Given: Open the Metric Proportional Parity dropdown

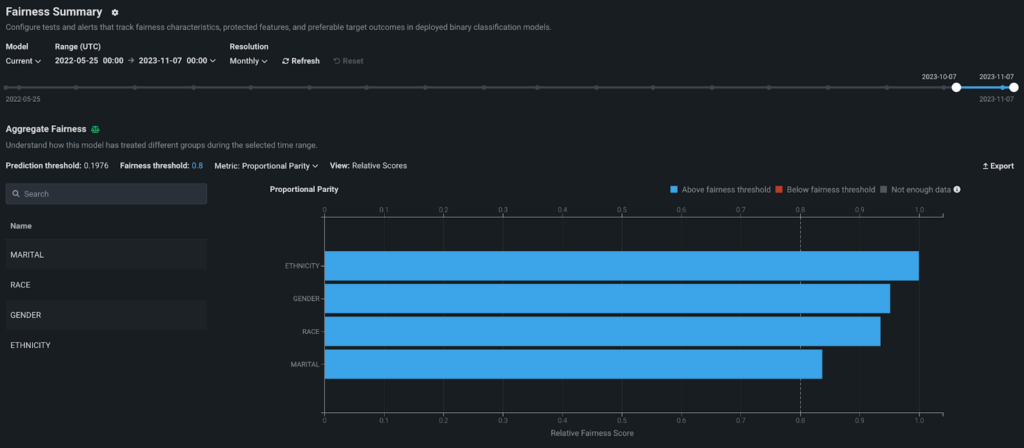Looking at the screenshot, I should point(266,165).
